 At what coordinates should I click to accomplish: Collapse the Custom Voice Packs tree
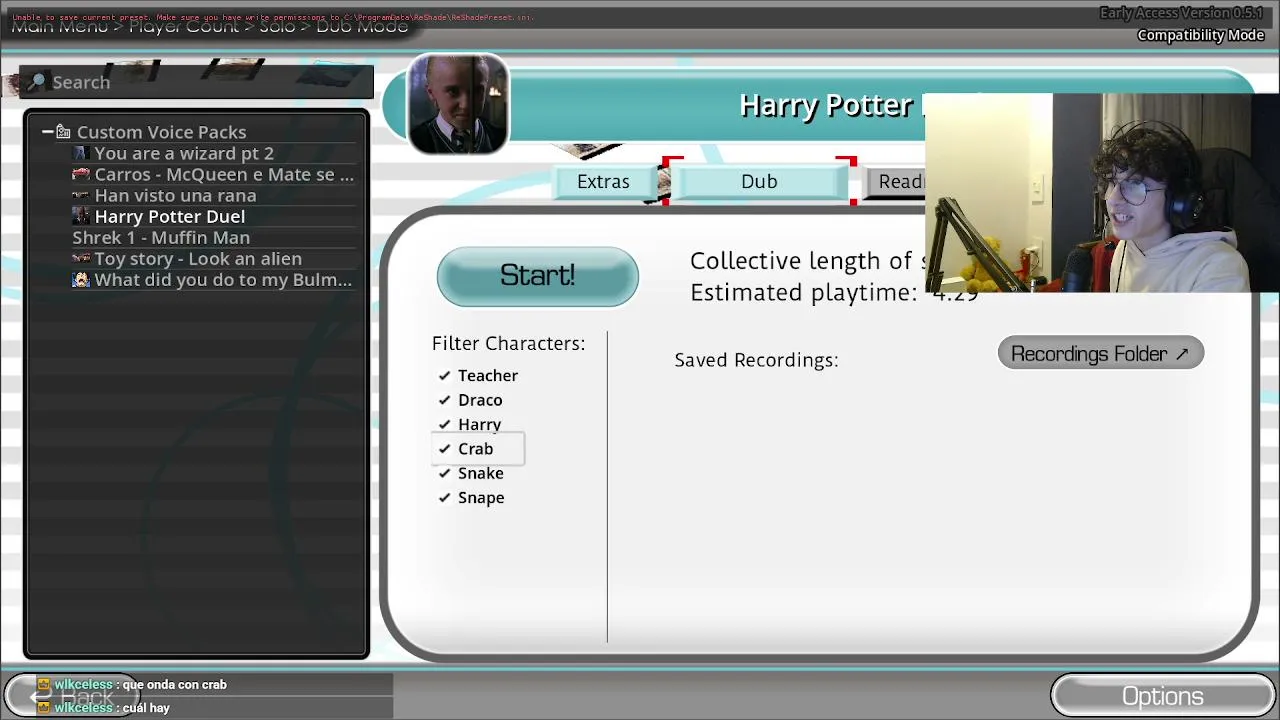[47, 132]
